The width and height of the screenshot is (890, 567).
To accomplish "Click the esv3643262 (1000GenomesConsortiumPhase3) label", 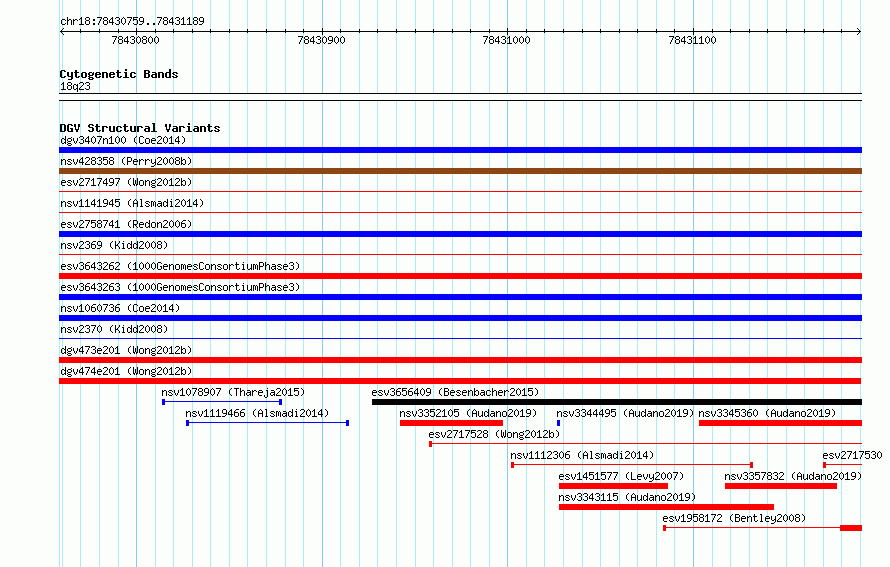I will coord(180,266).
